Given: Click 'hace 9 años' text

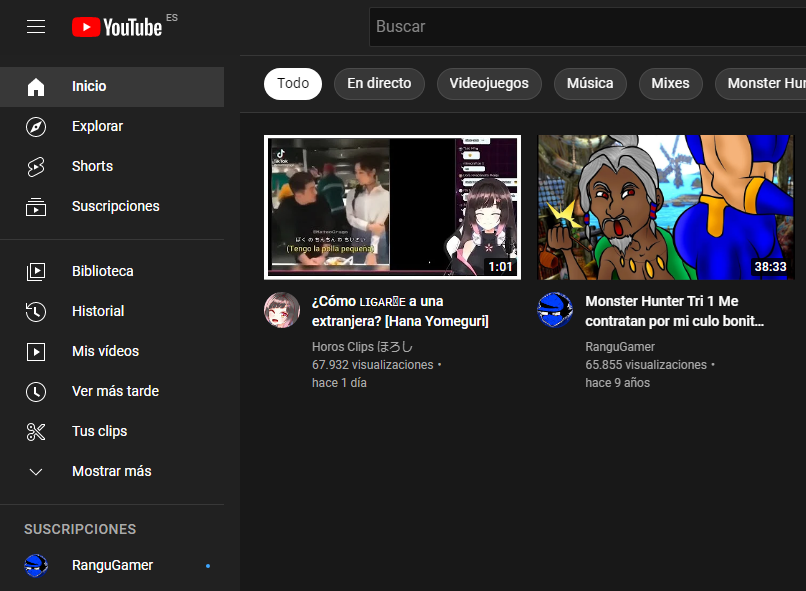Looking at the screenshot, I should coord(617,383).
